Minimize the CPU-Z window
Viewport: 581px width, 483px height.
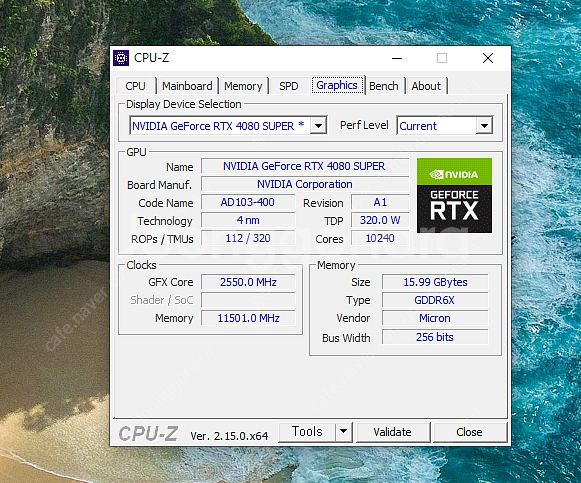pos(397,58)
